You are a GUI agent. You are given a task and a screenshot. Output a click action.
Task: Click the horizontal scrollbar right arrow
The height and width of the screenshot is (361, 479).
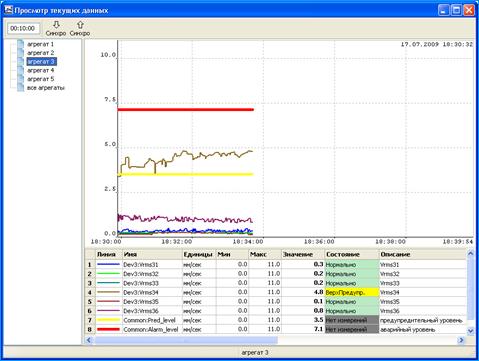461,340
